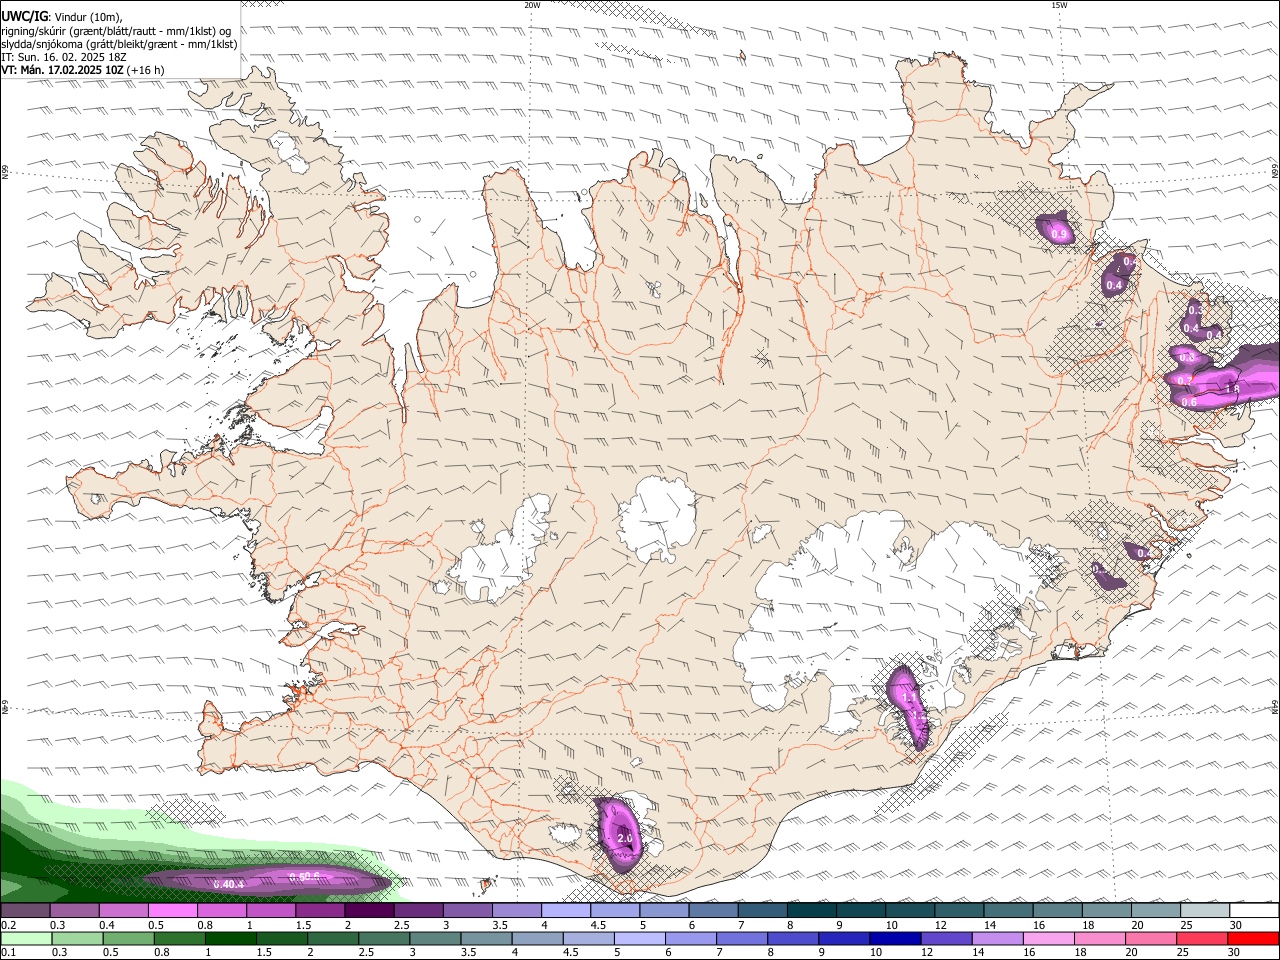Pick the upper legend pale gray swatch between 25 and 30
The image size is (1280, 960).
coord(1206,911)
